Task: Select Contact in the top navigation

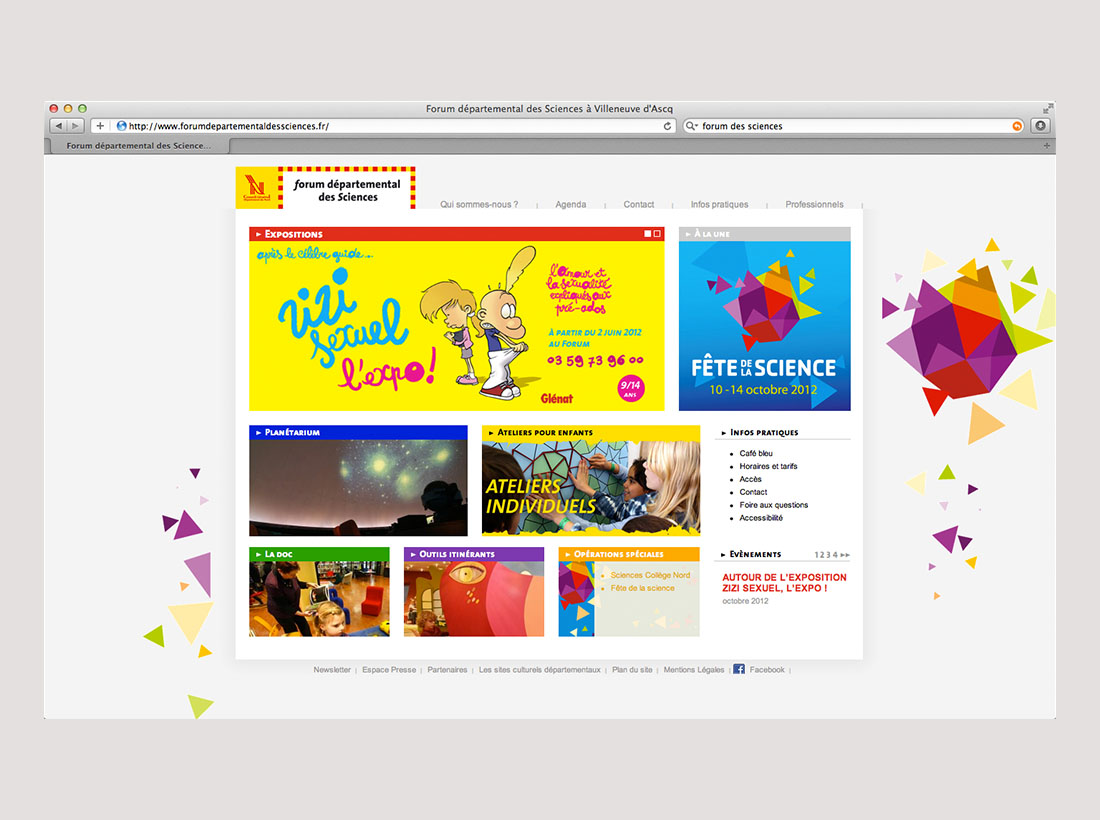Action: (638, 205)
